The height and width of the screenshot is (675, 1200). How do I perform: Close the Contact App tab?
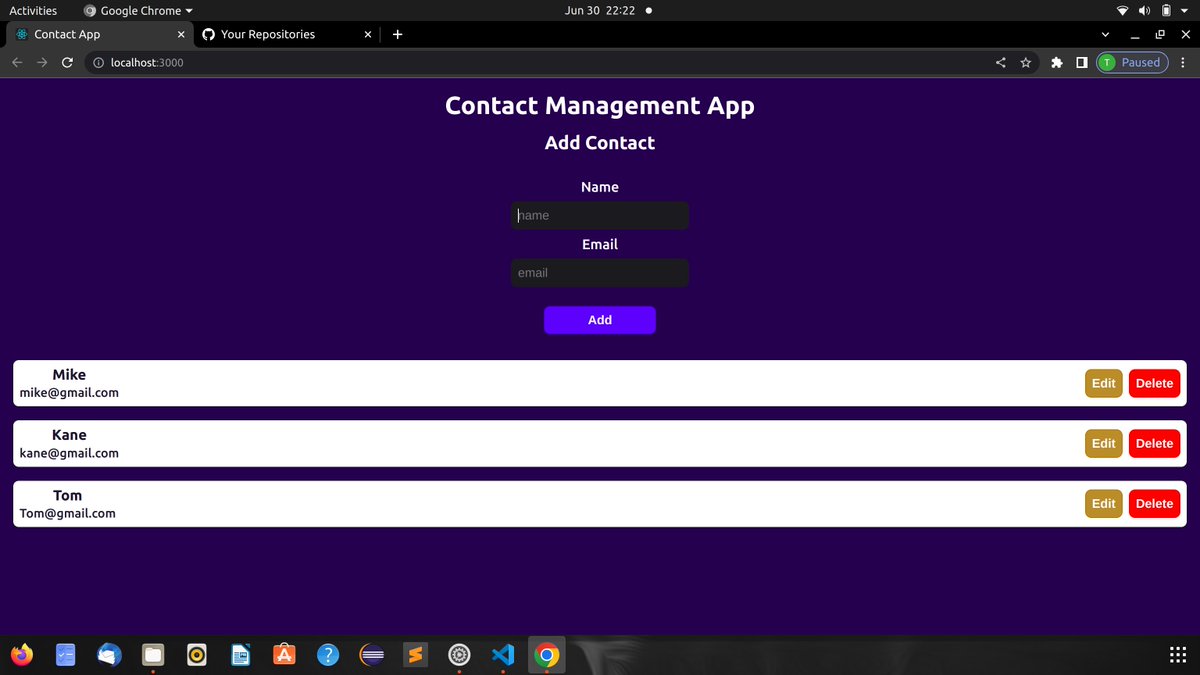pyautogui.click(x=180, y=34)
